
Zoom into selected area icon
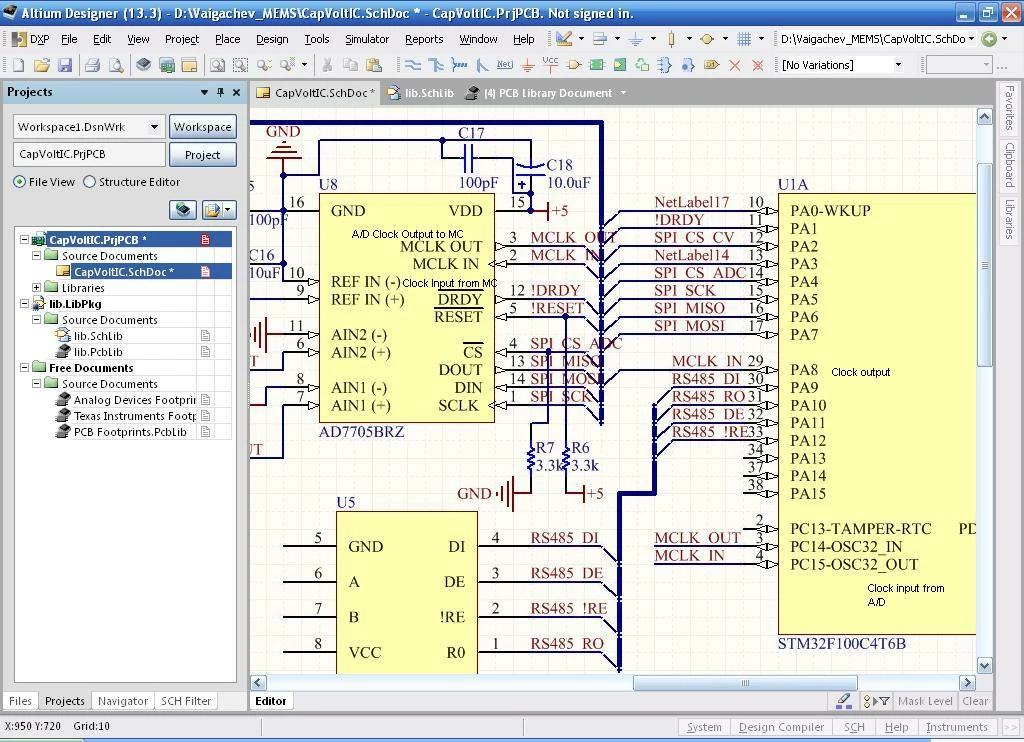240,65
